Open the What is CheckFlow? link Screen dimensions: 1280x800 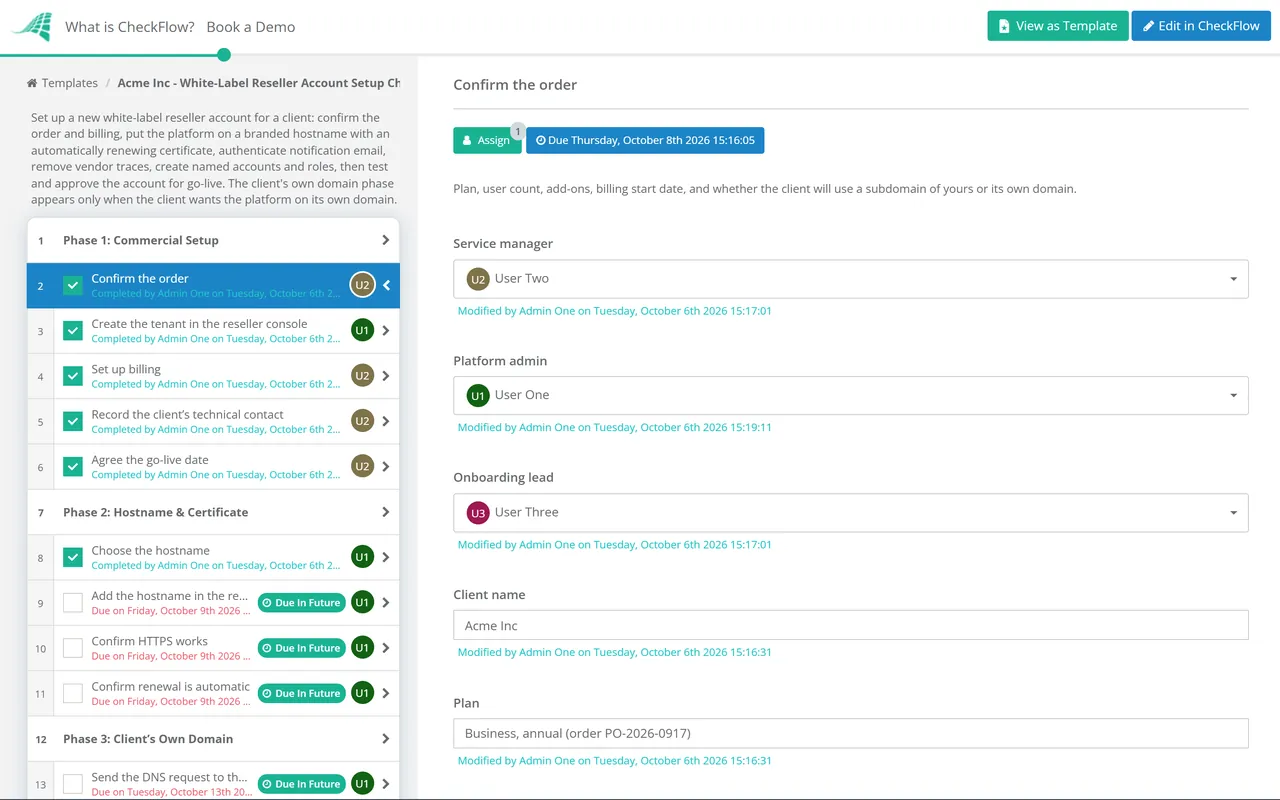pyautogui.click(x=130, y=27)
